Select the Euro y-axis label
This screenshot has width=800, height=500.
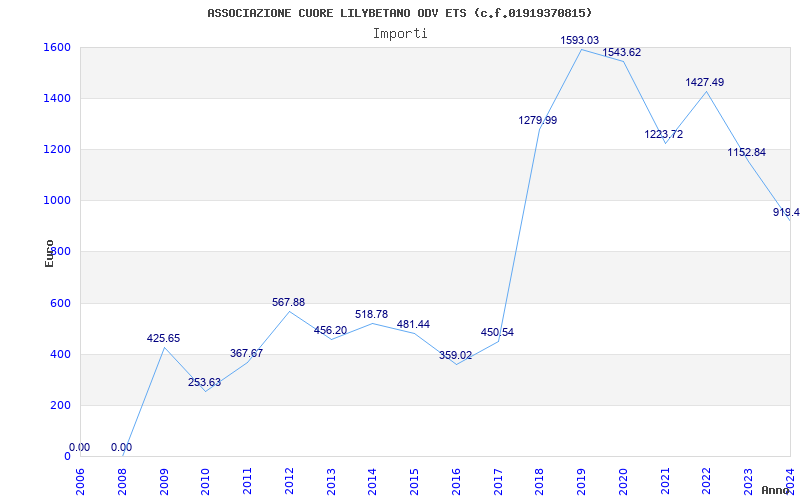[x=49, y=253]
